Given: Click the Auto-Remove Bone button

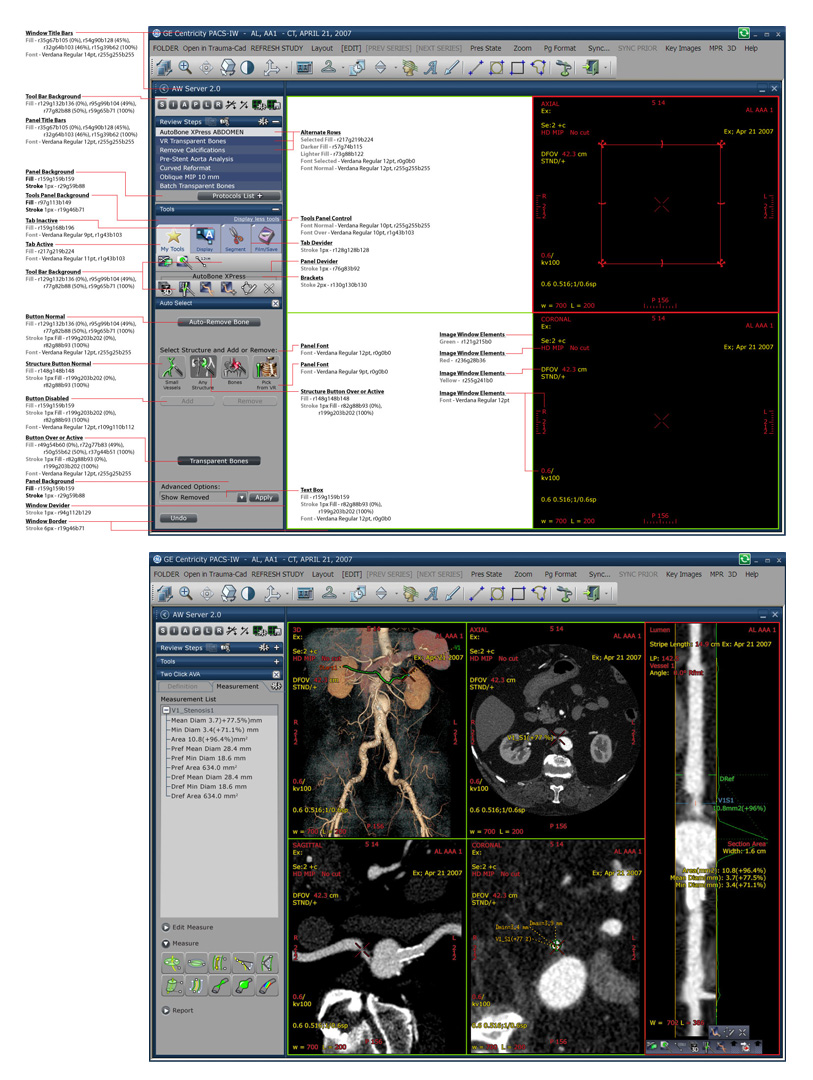Looking at the screenshot, I should click(219, 322).
